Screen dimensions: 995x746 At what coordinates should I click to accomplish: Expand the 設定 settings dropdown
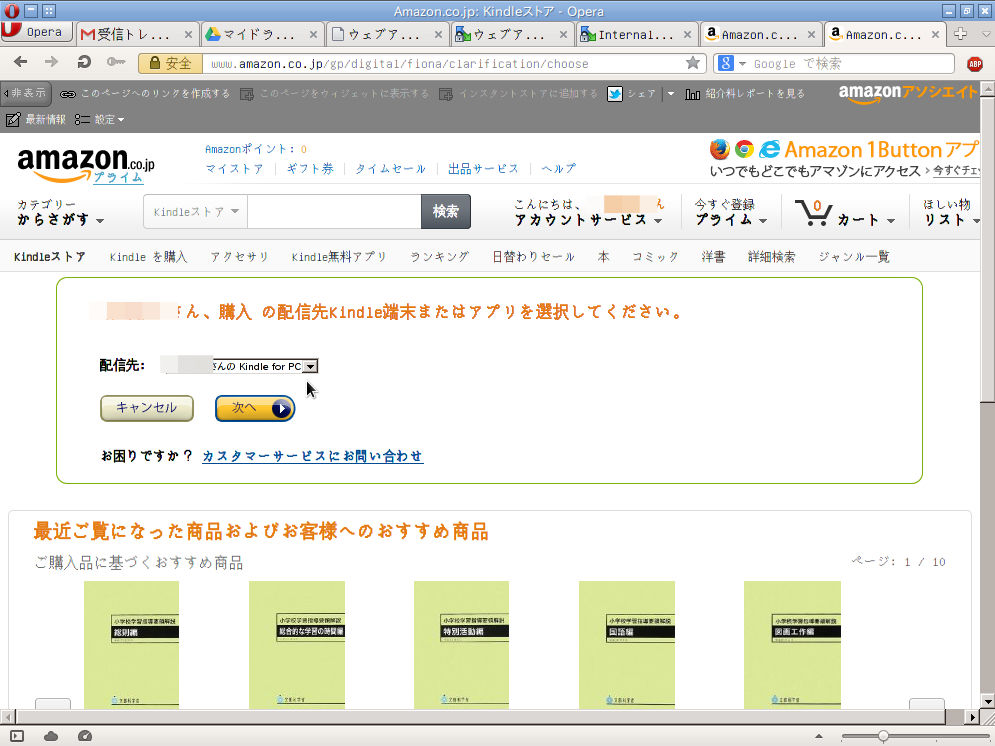(100, 119)
